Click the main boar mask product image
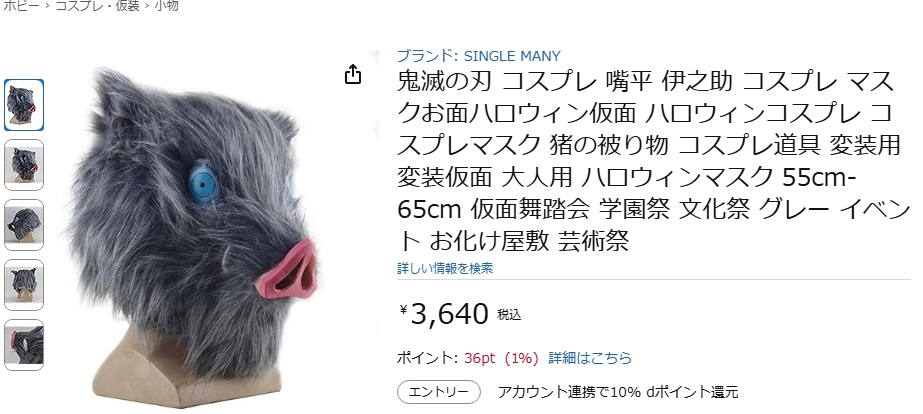 (194, 236)
